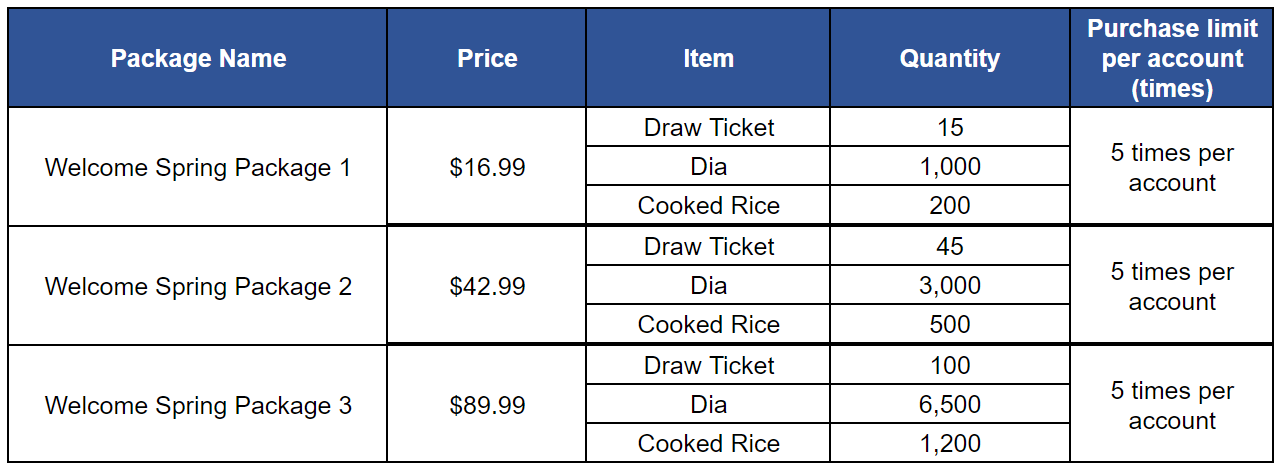This screenshot has height=468, width=1281.
Task: Select the Quantity column header
Action: tap(950, 58)
